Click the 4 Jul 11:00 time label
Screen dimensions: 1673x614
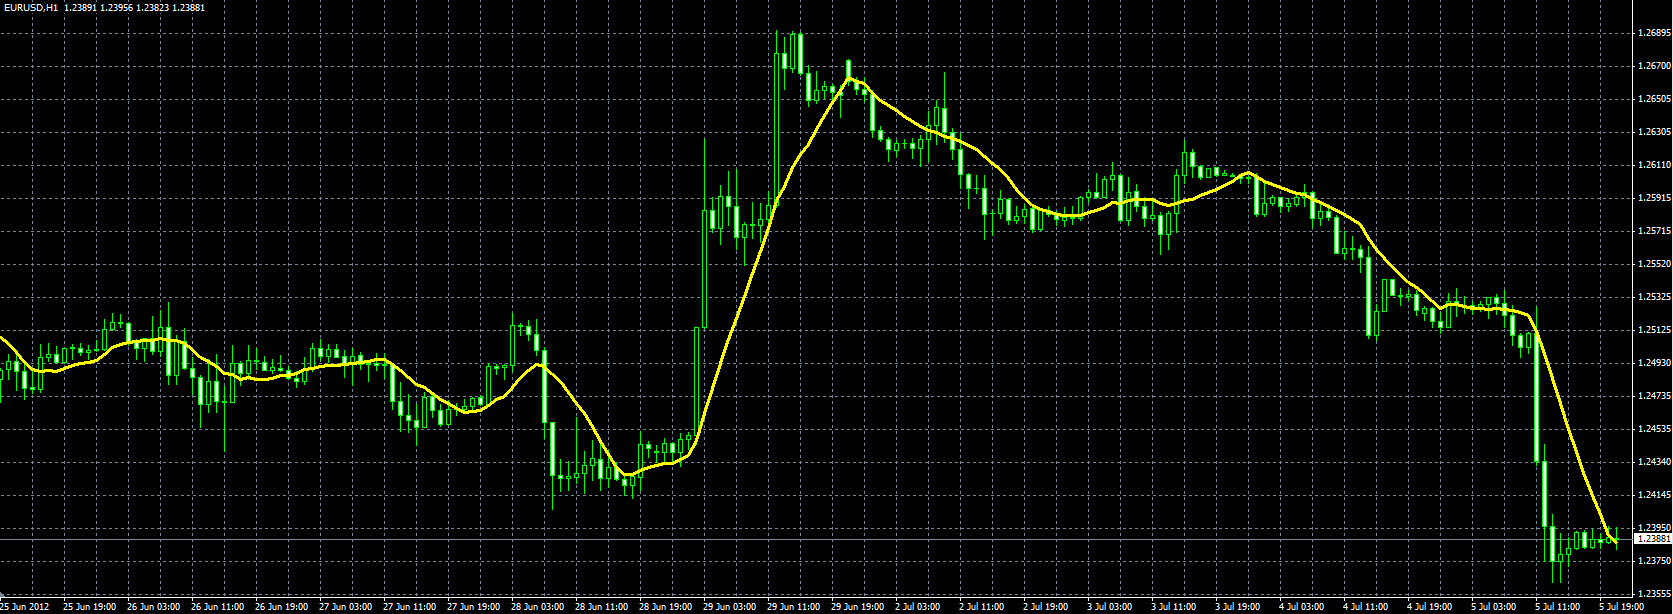1367,606
